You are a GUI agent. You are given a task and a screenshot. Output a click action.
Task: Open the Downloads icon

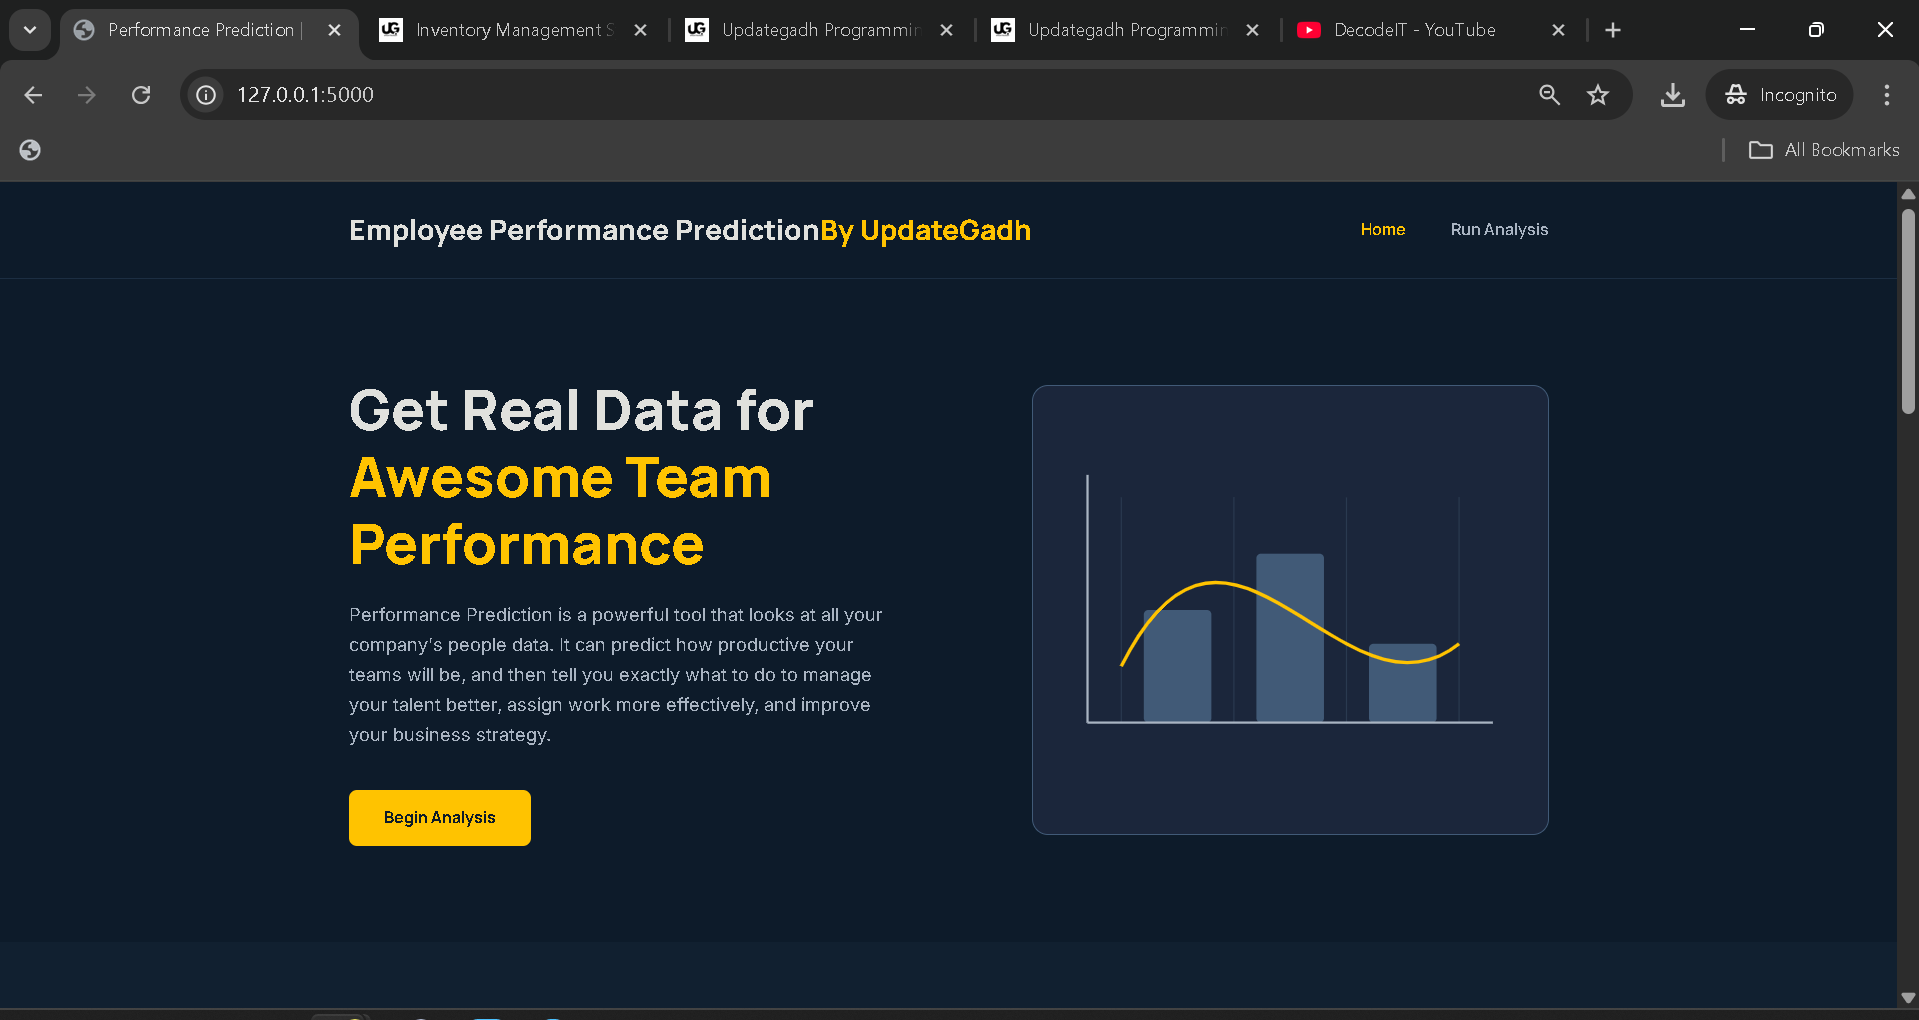(1672, 95)
